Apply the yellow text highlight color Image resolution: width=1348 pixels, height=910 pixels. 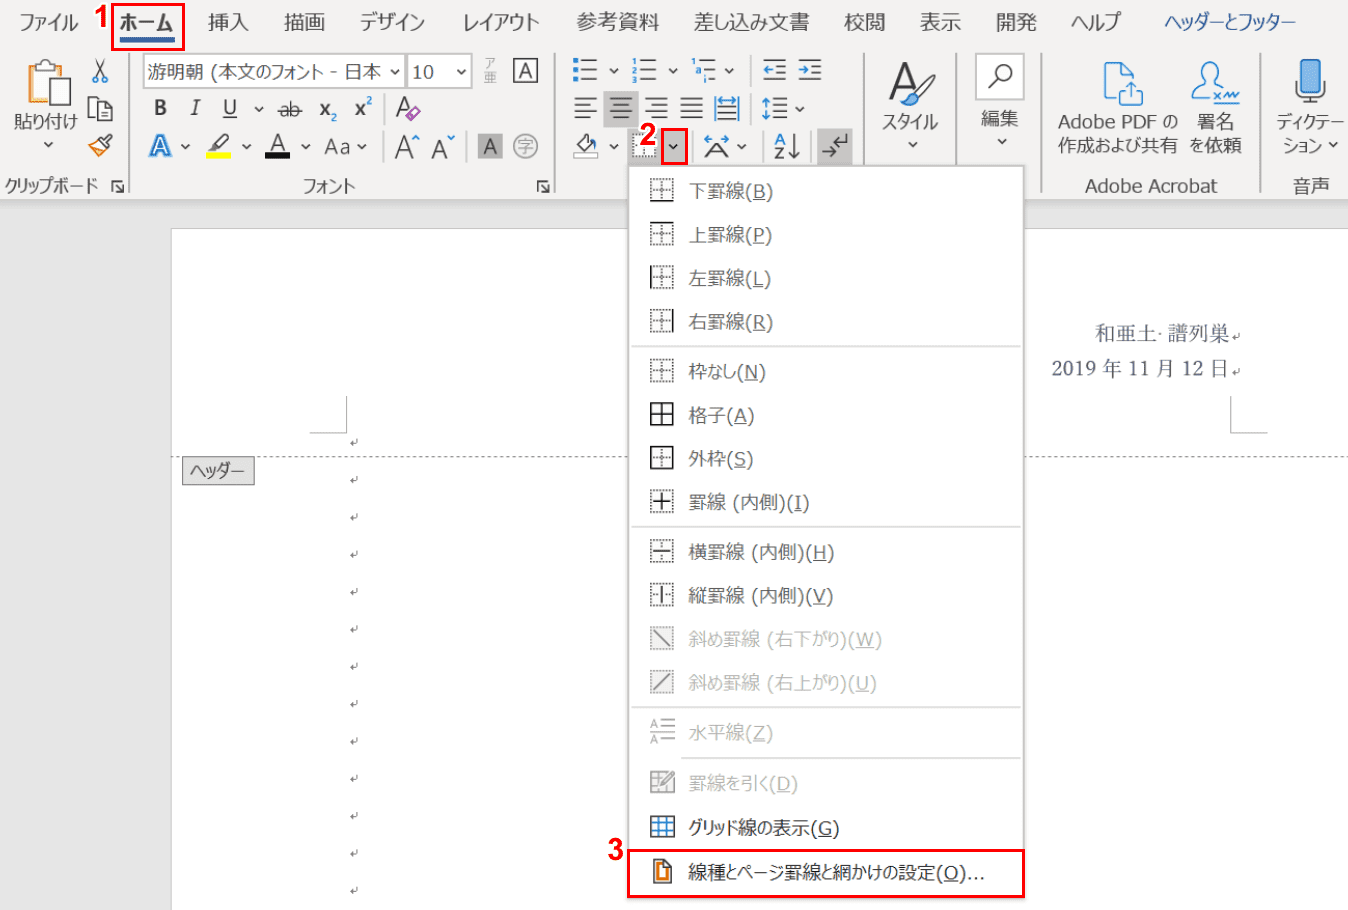point(219,146)
